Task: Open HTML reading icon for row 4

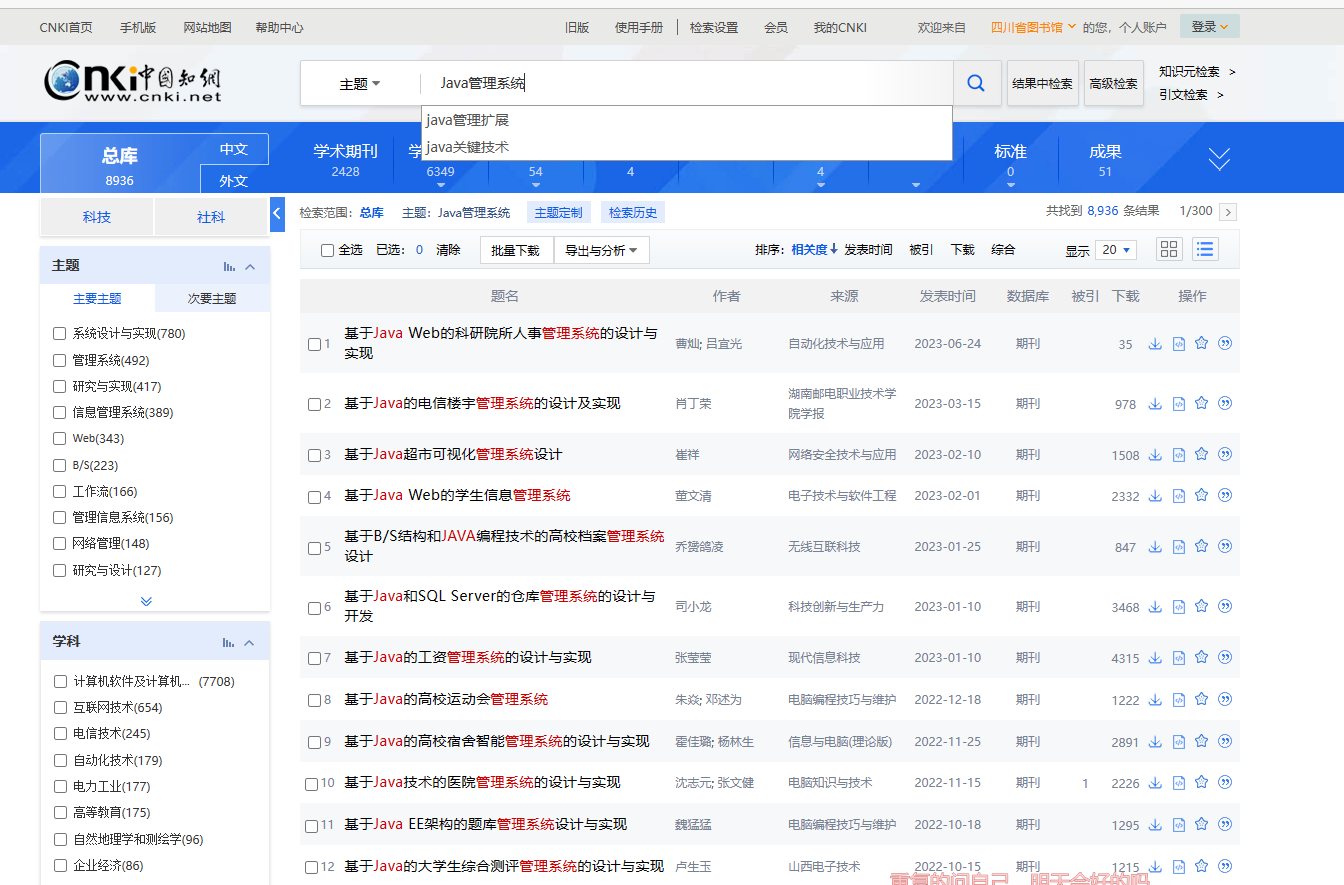Action: pos(1178,495)
